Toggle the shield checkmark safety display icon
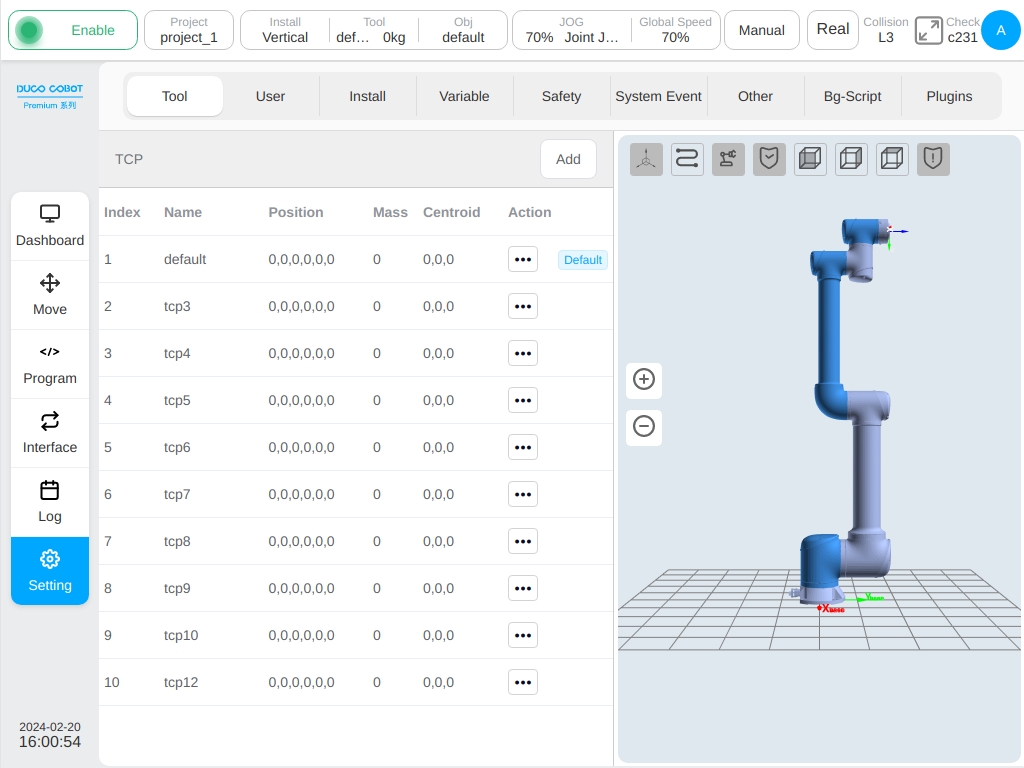The width and height of the screenshot is (1024, 768). coord(769,159)
